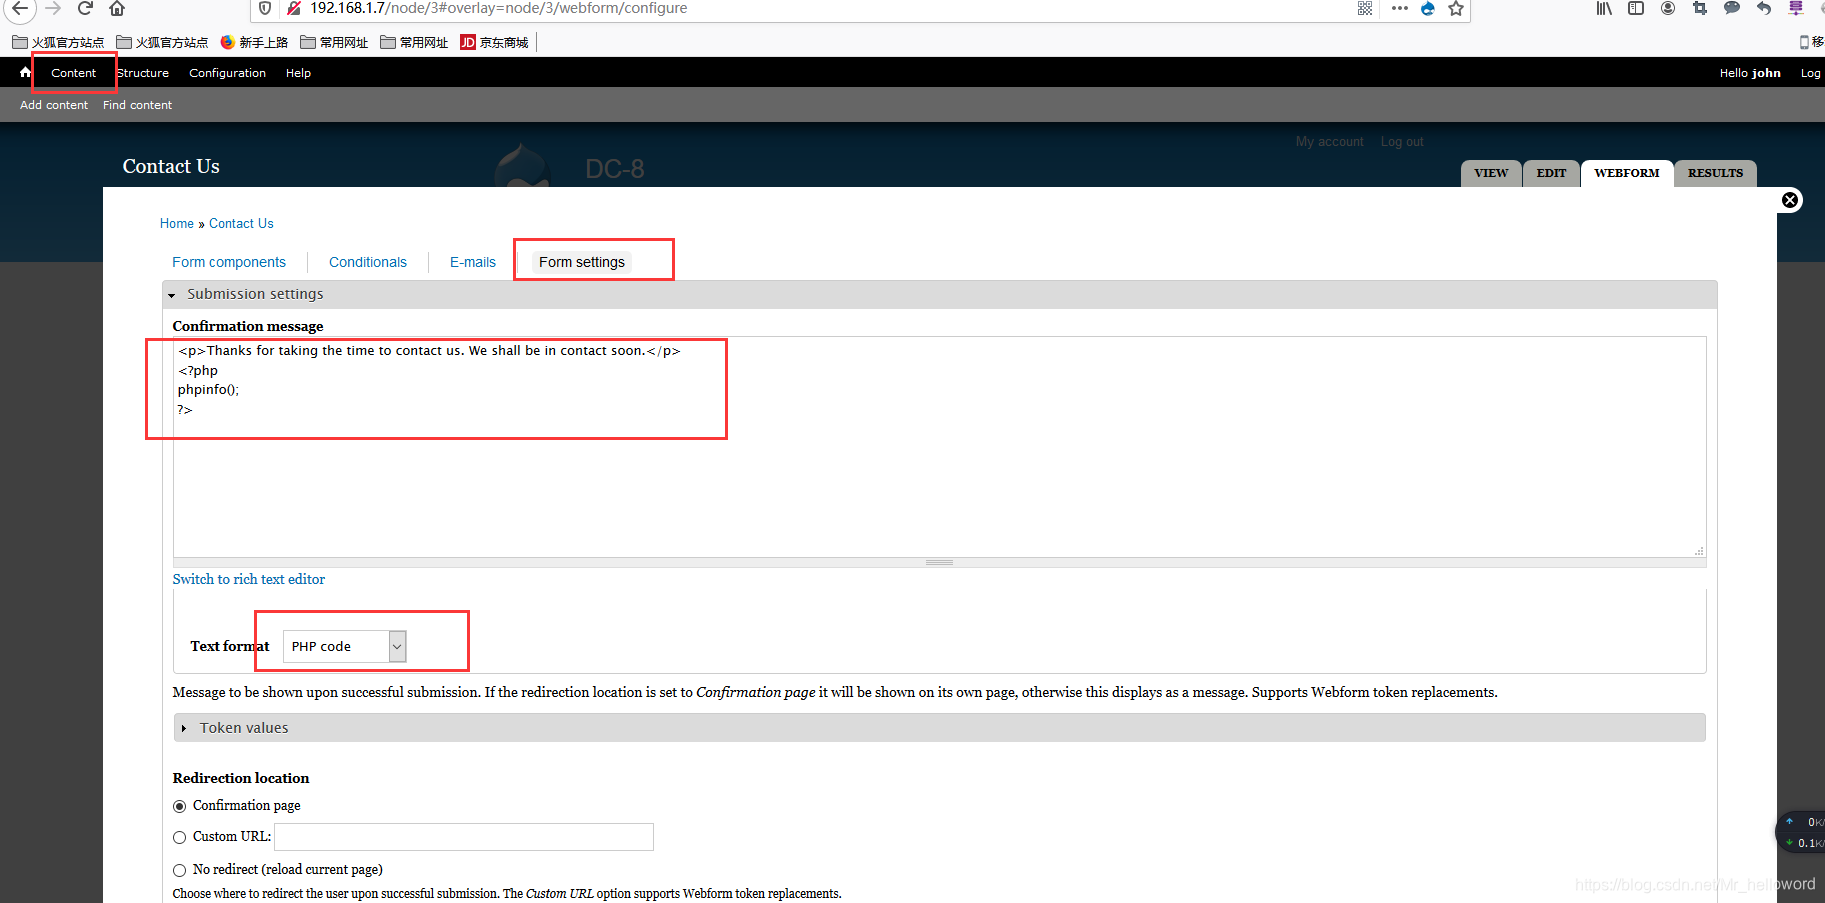
Task: Open the second 常用网址 bookmark folder
Action: click(x=414, y=42)
